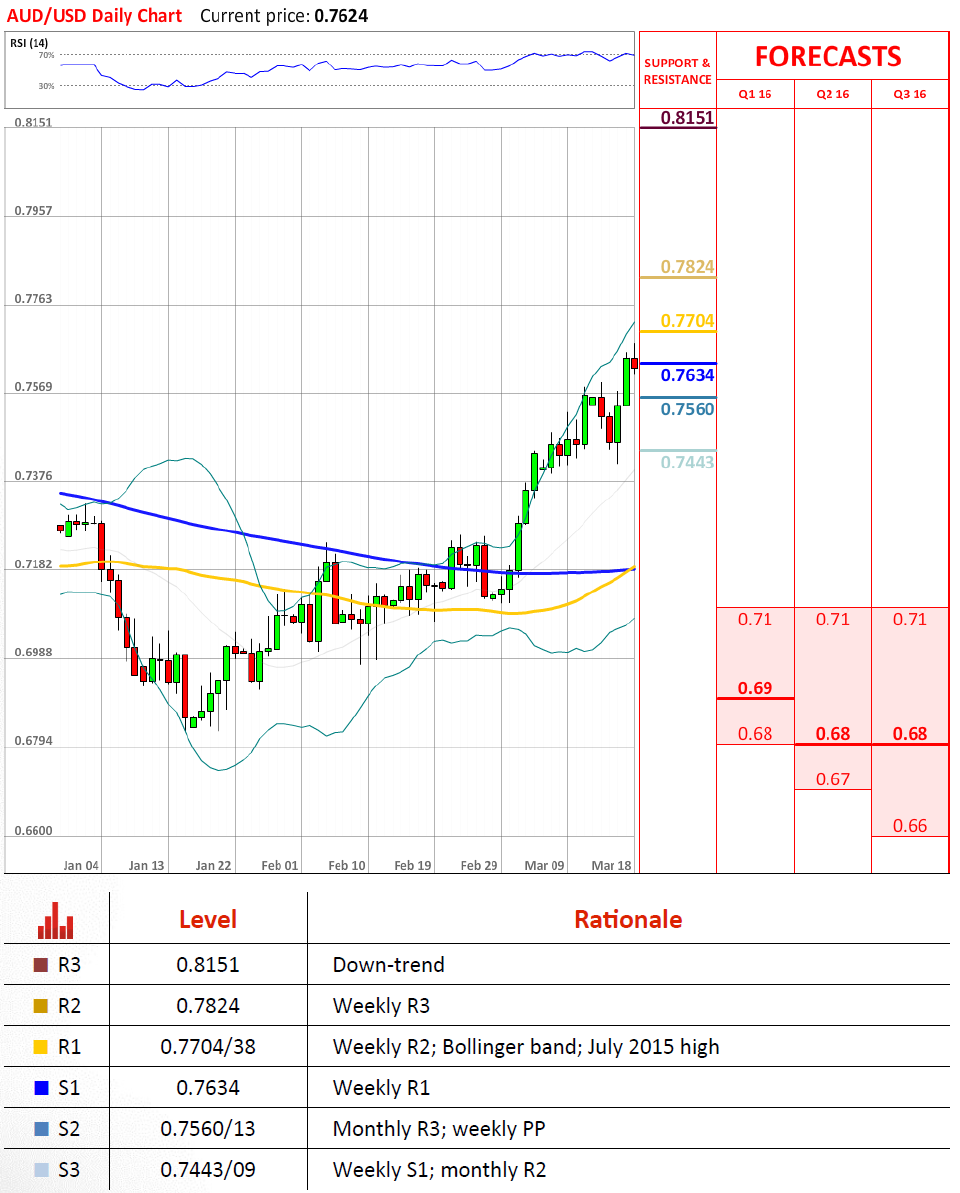Click the 'Level' table header

(x=208, y=920)
